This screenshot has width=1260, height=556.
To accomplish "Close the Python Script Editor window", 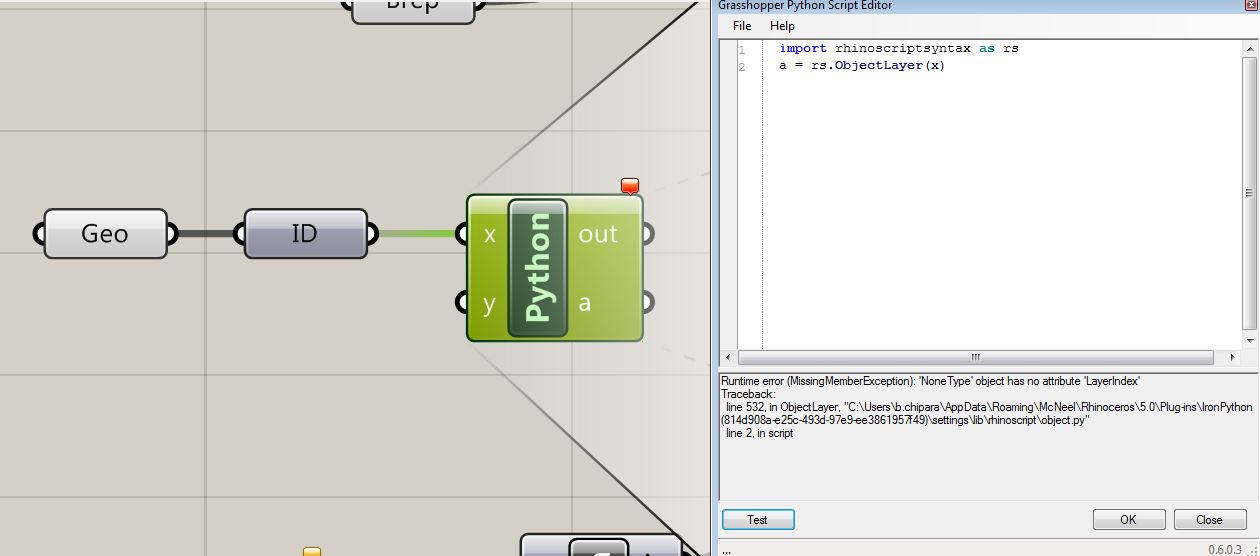I will point(1251,5).
